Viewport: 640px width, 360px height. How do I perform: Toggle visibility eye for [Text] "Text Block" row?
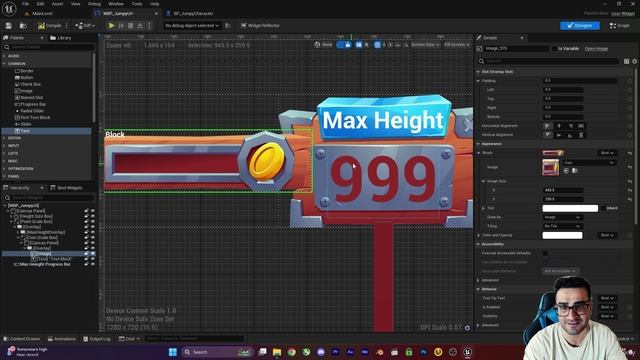point(93,259)
